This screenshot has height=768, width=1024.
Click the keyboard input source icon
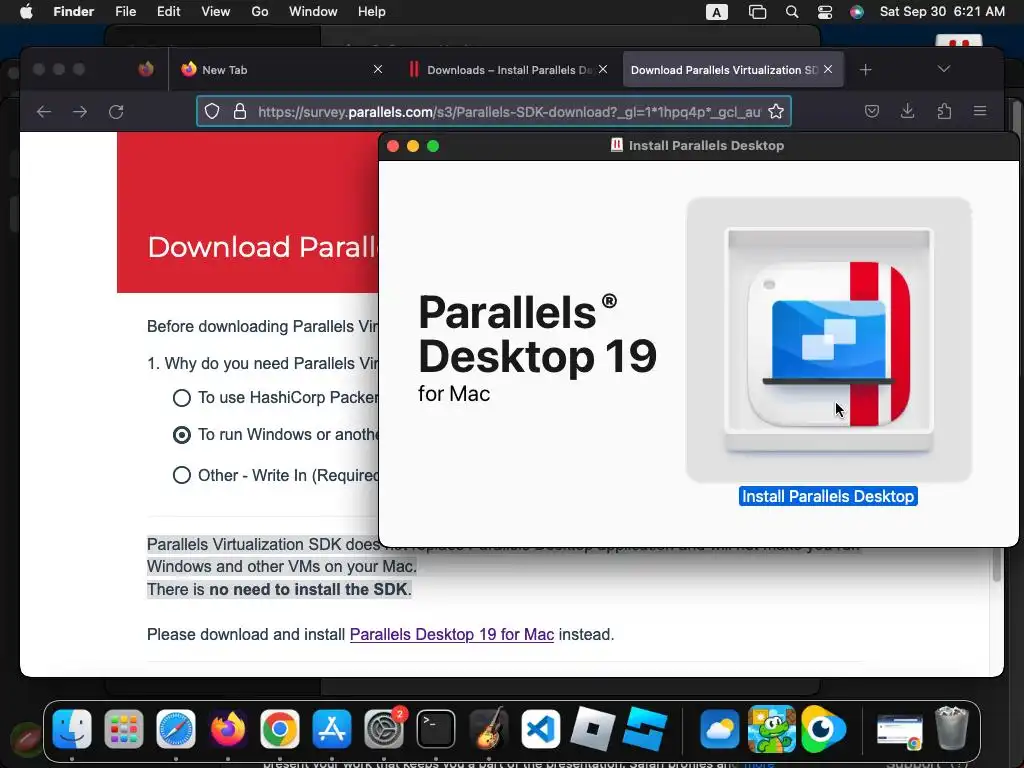[716, 12]
